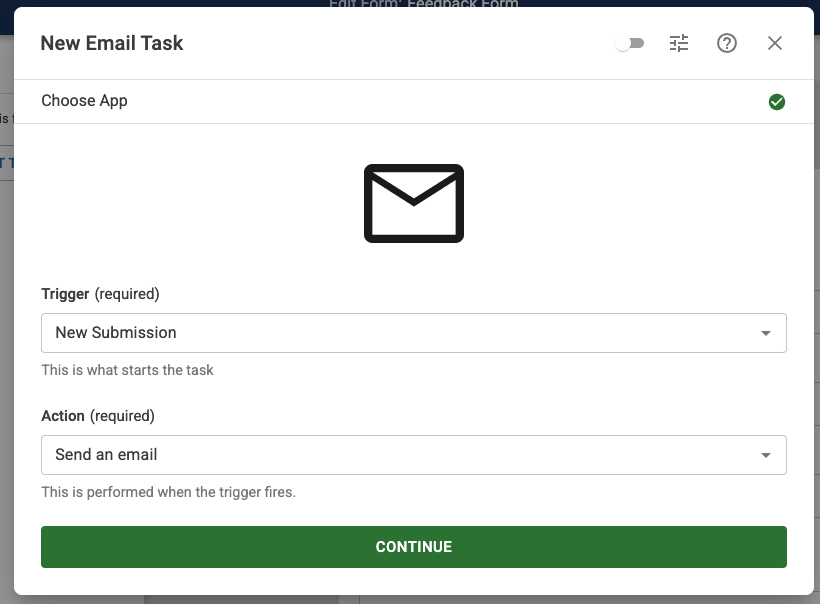This screenshot has width=820, height=604.
Task: Click the blue tab behind dialog's left edge
Action: tap(6, 163)
